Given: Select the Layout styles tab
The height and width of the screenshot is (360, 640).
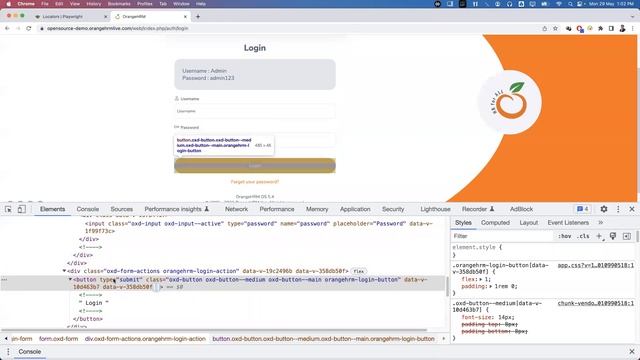Looking at the screenshot, I should coord(529,223).
